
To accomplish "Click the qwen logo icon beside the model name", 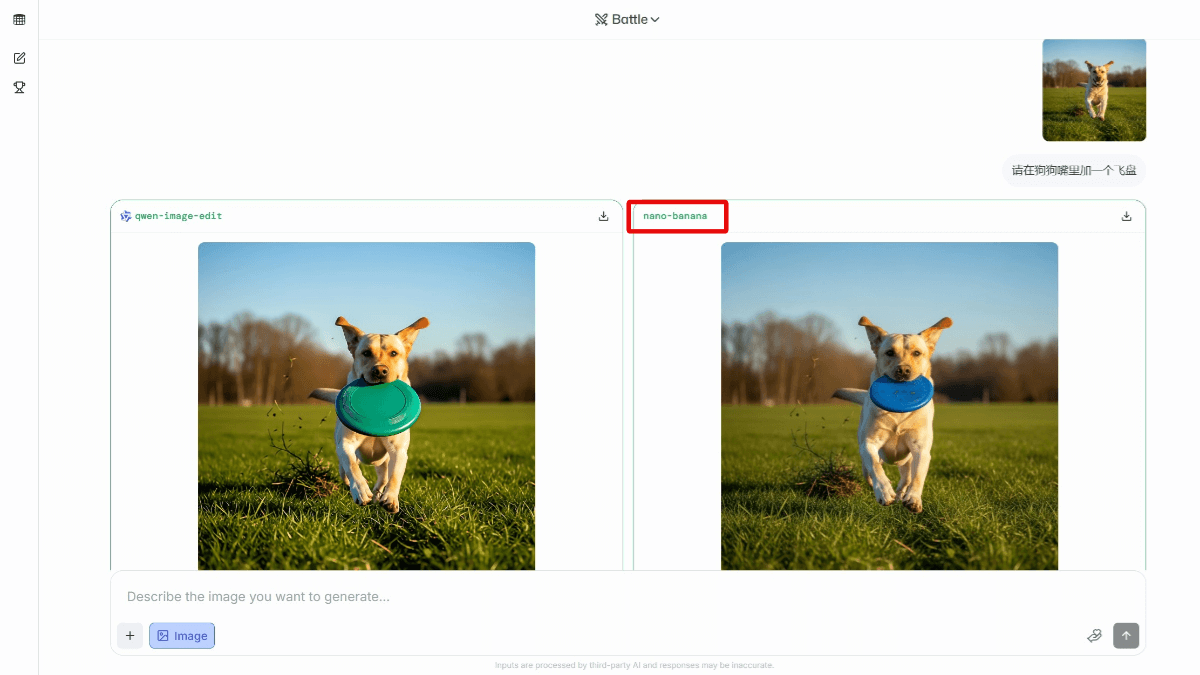I will 126,216.
